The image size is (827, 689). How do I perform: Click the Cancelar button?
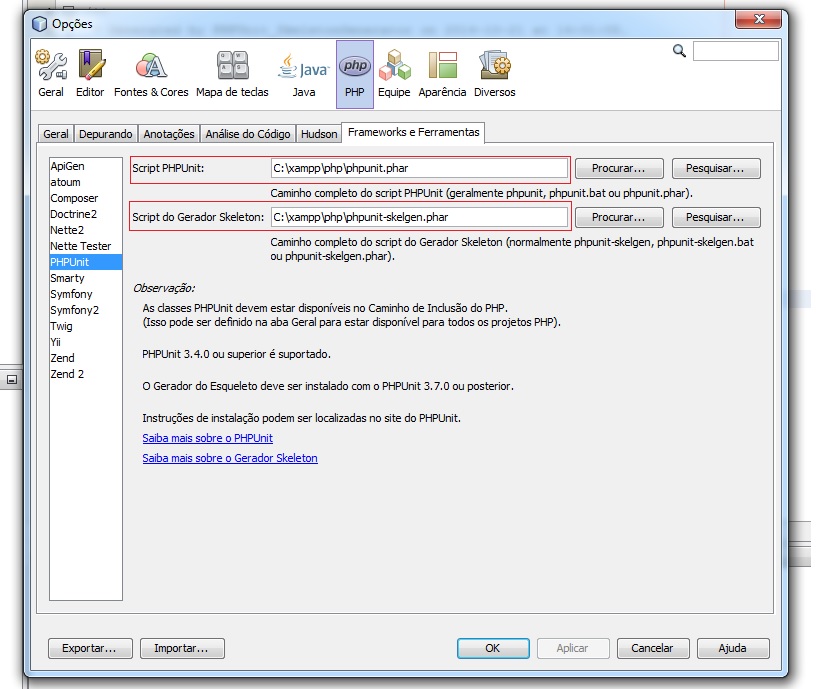653,648
